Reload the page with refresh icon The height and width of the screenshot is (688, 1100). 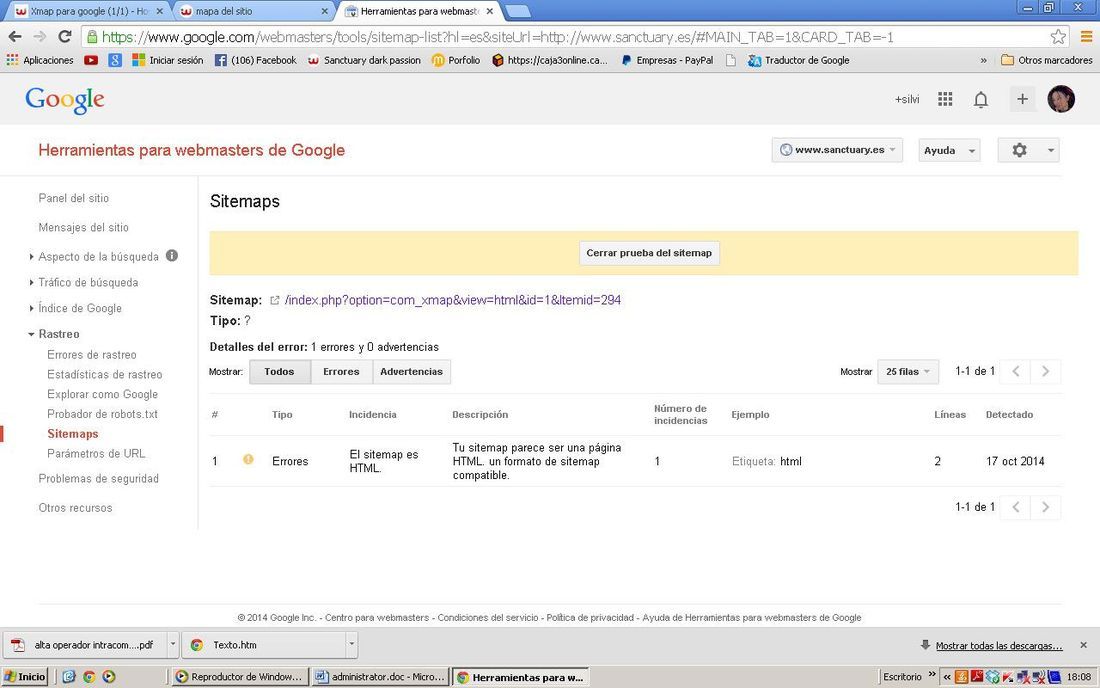pyautogui.click(x=65, y=36)
